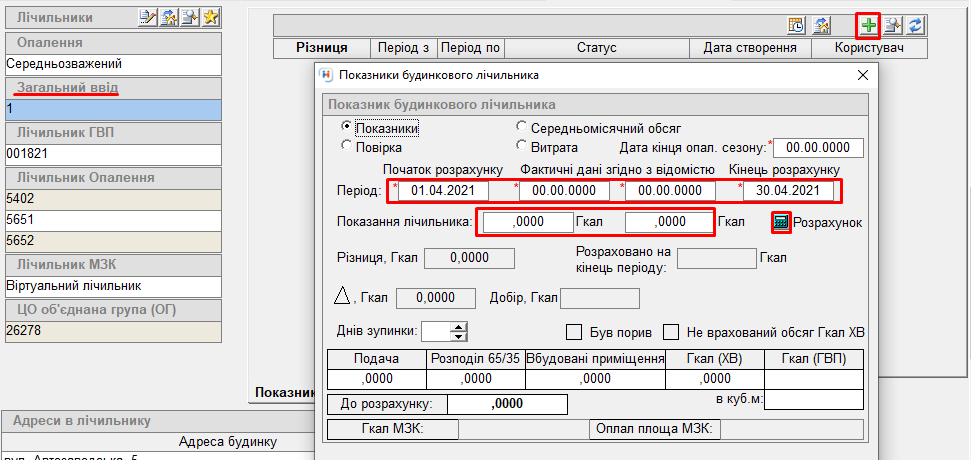Click the star favorites icon in Лічильники
The width and height of the screenshot is (971, 460).
[x=211, y=17]
